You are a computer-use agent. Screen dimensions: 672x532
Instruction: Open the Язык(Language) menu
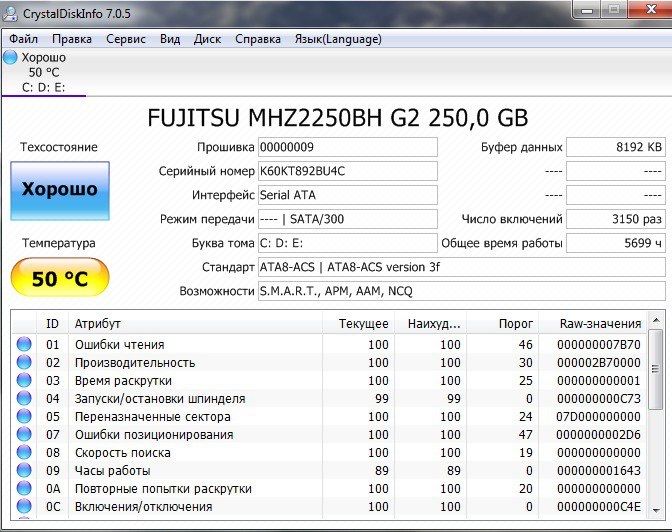338,39
